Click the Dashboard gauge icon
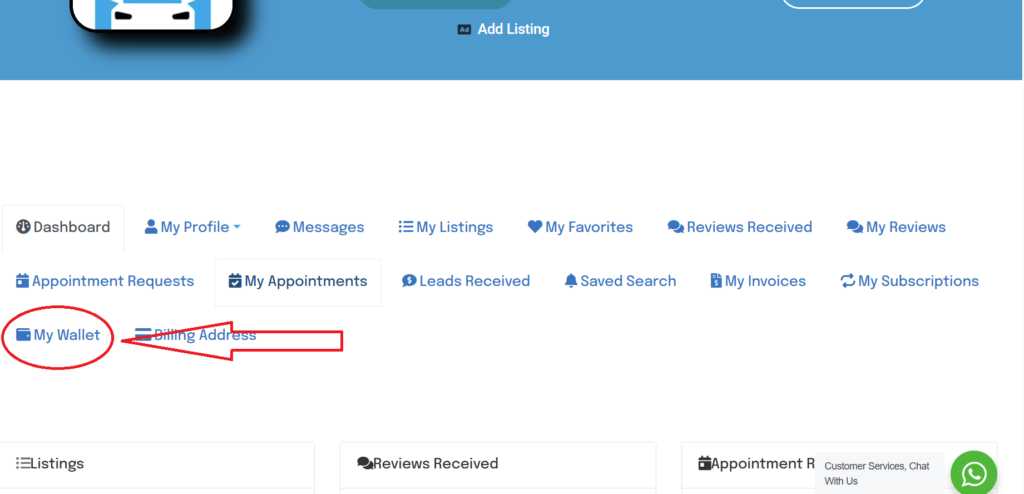 (x=23, y=227)
